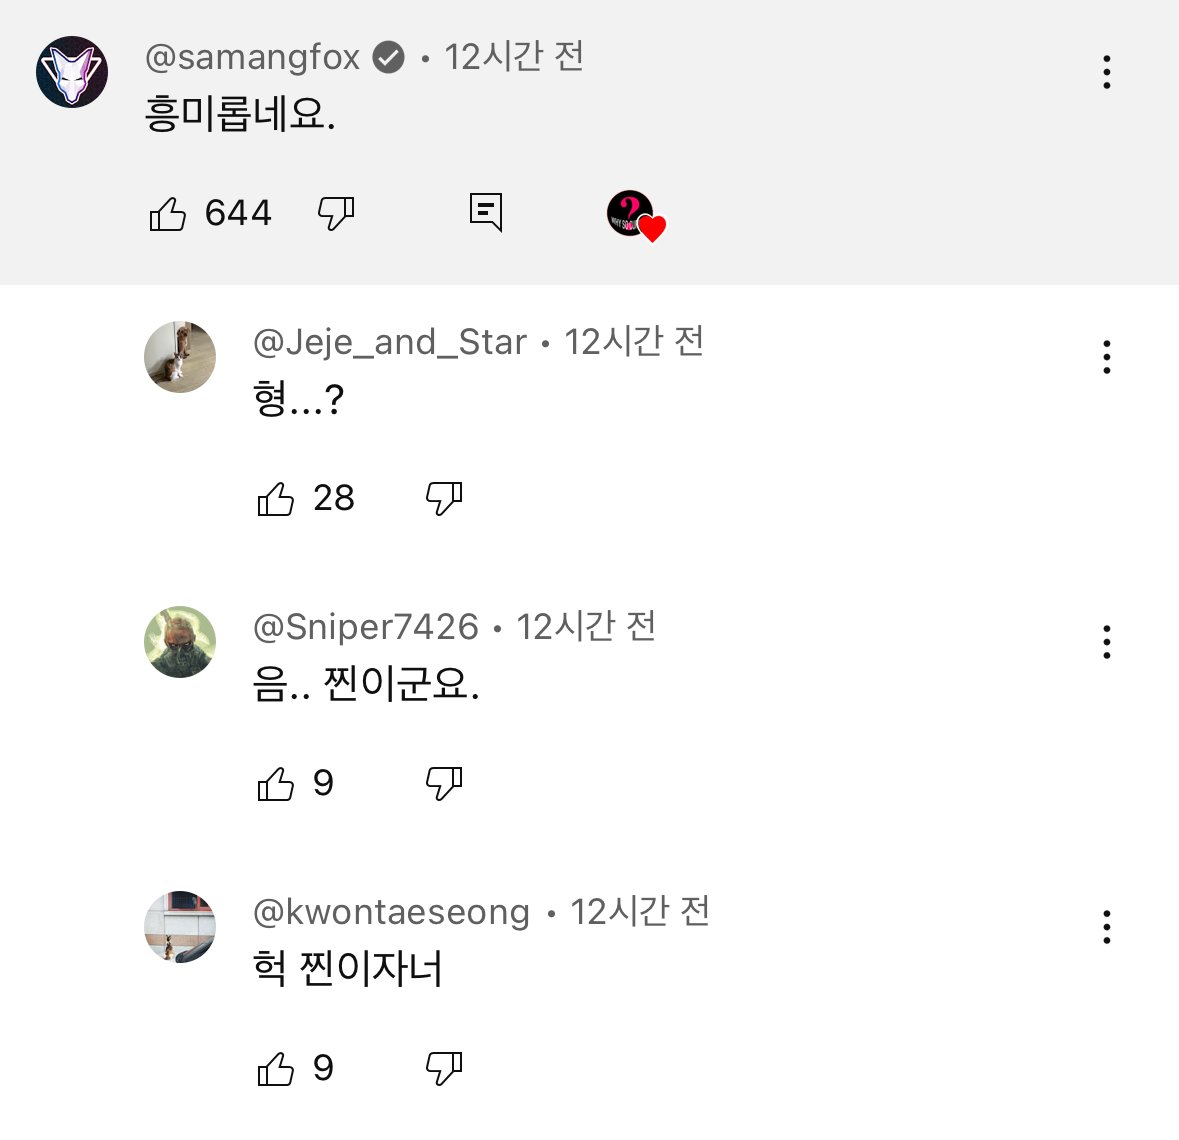Viewport: 1179px width, 1140px height.
Task: Dislike the Jeje_and_Star reply
Action: [444, 498]
